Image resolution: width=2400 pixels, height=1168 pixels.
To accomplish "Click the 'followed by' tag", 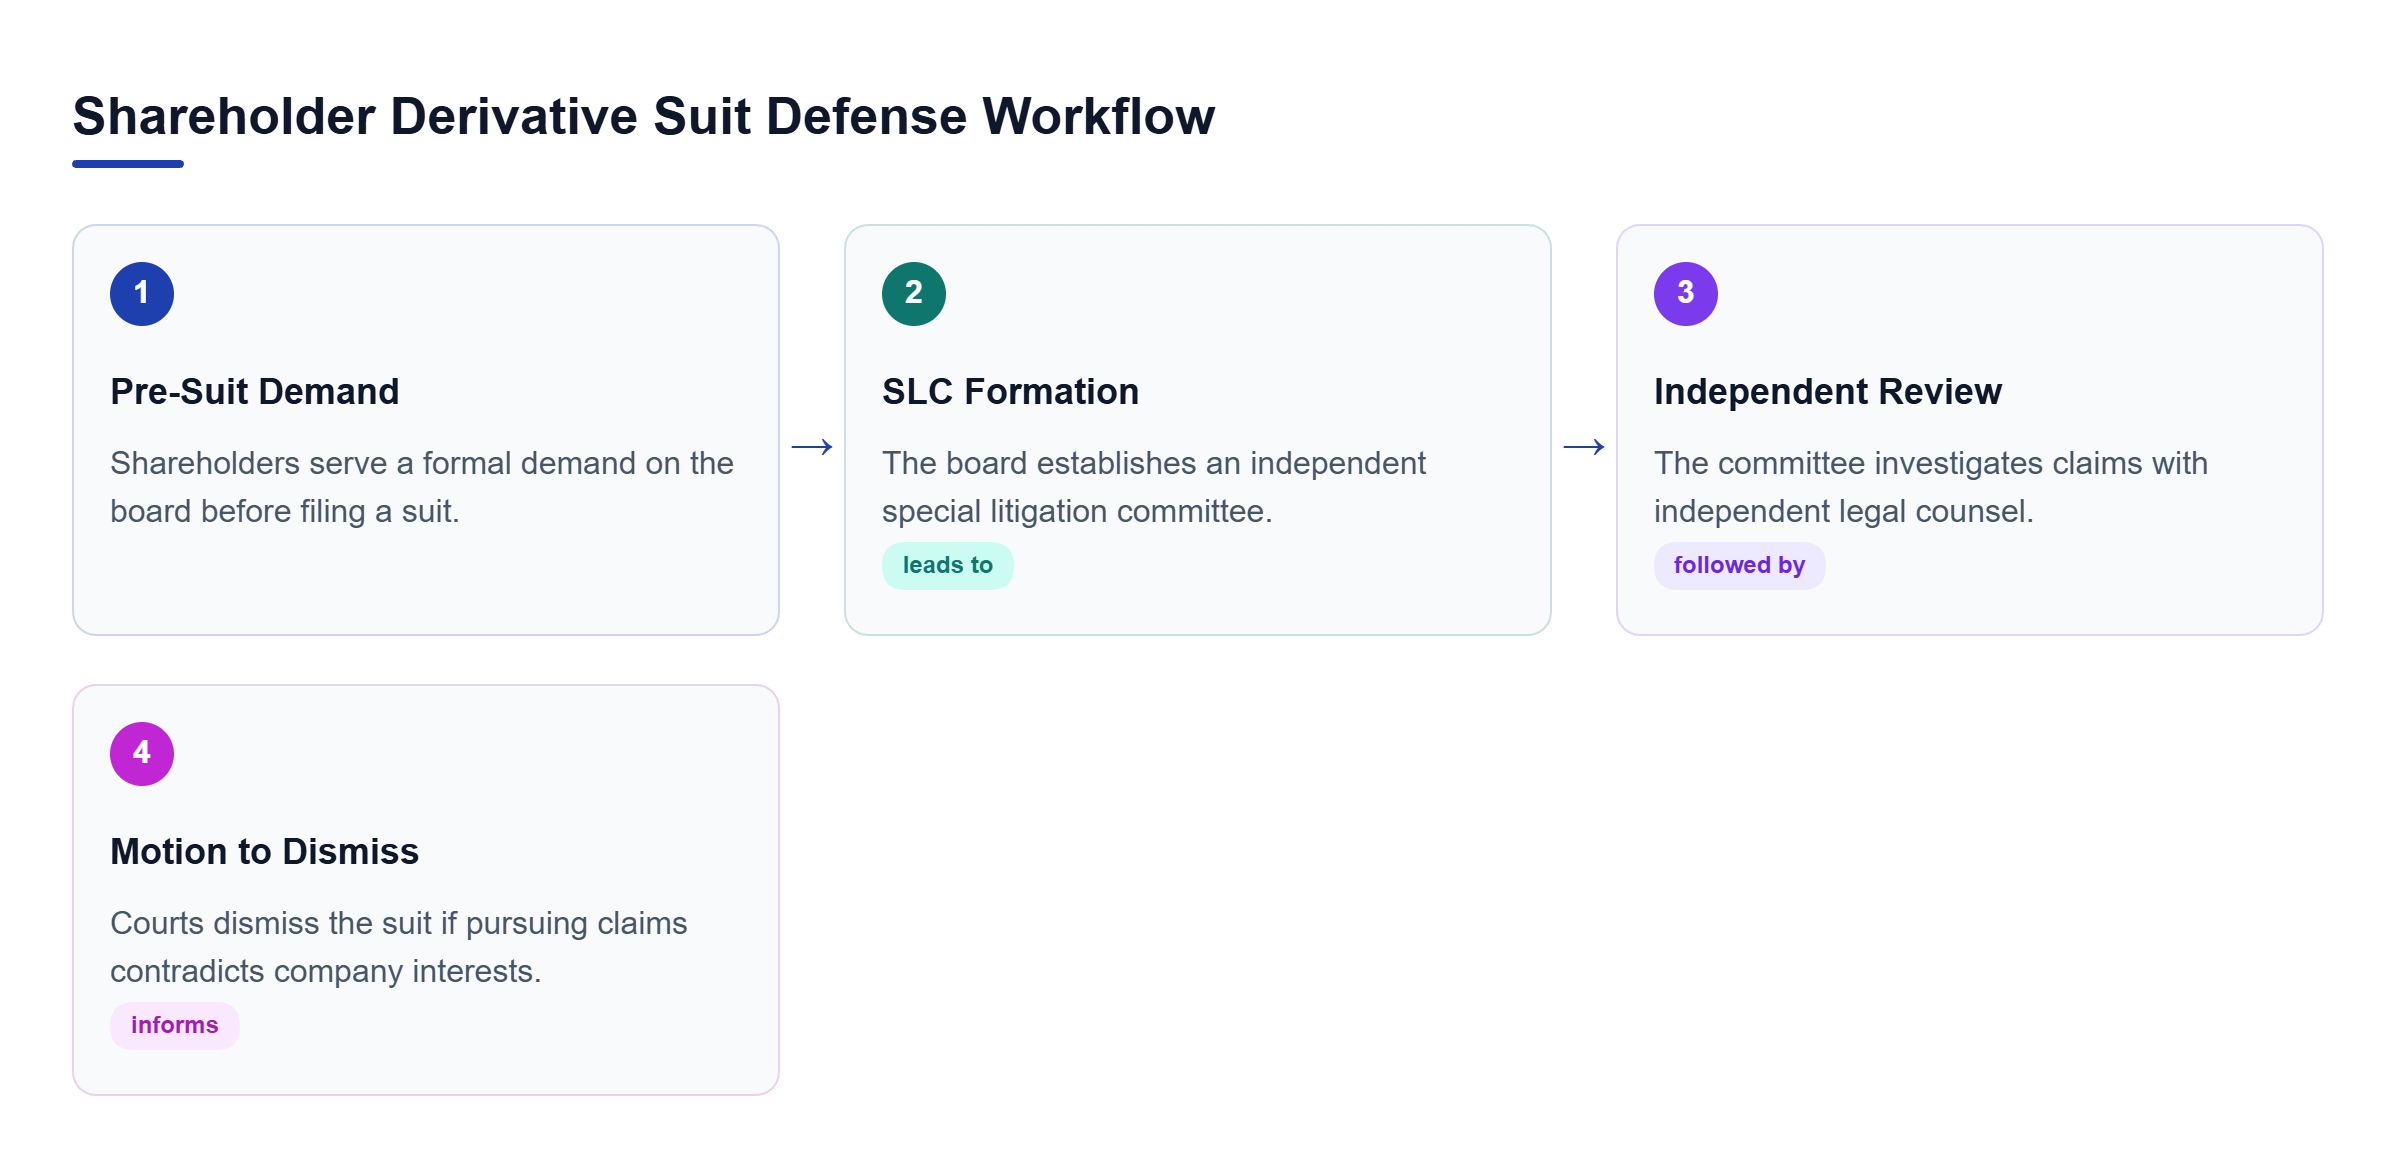I will tap(1740, 566).
